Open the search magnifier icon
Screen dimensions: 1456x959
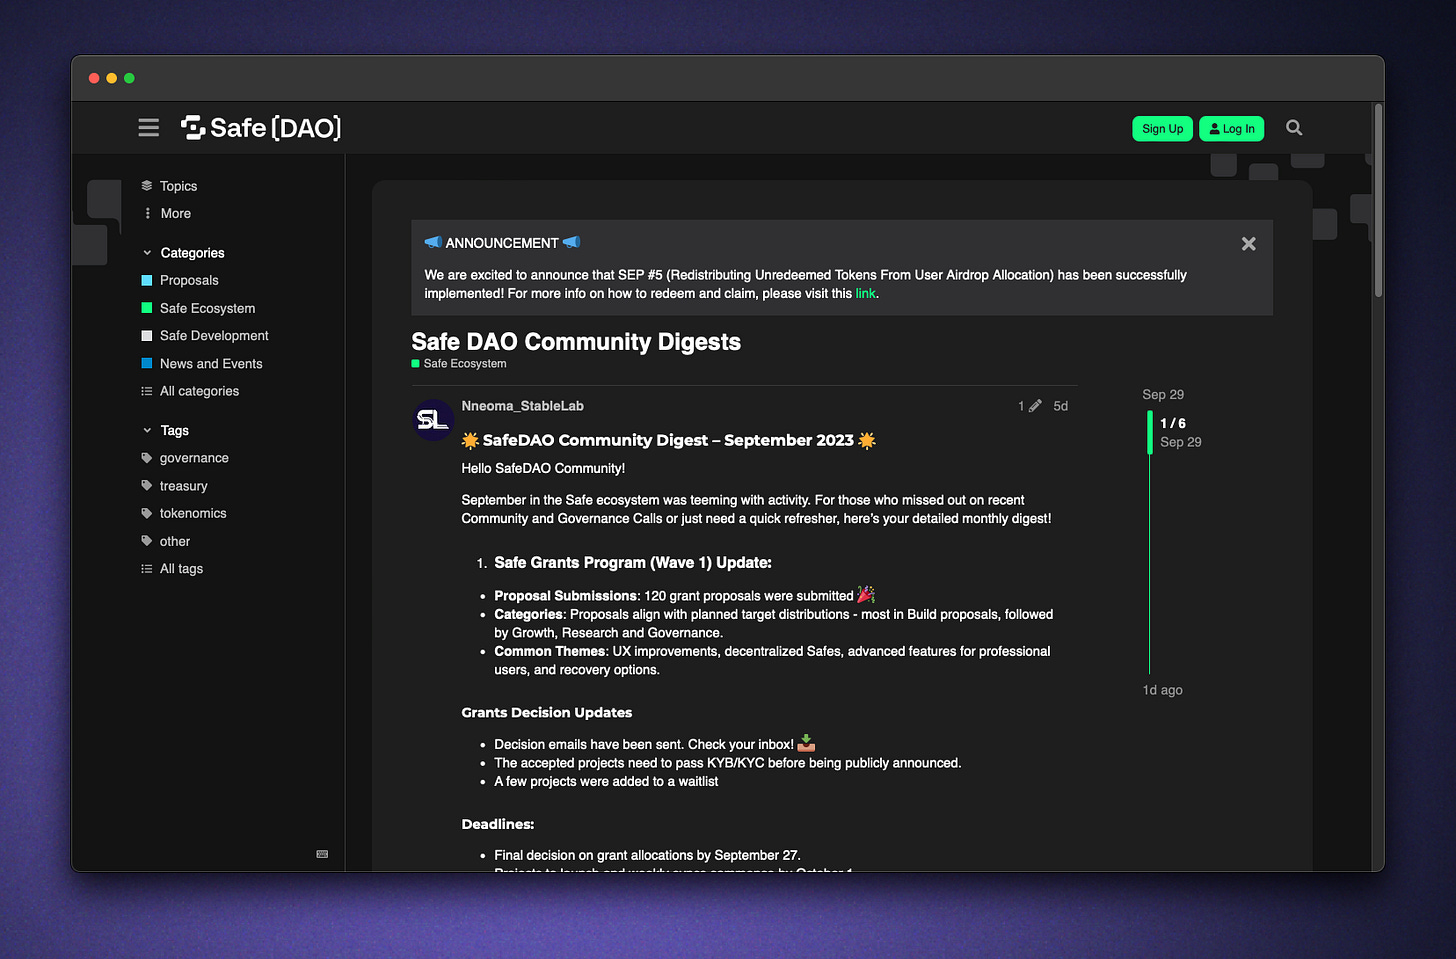tap(1294, 128)
